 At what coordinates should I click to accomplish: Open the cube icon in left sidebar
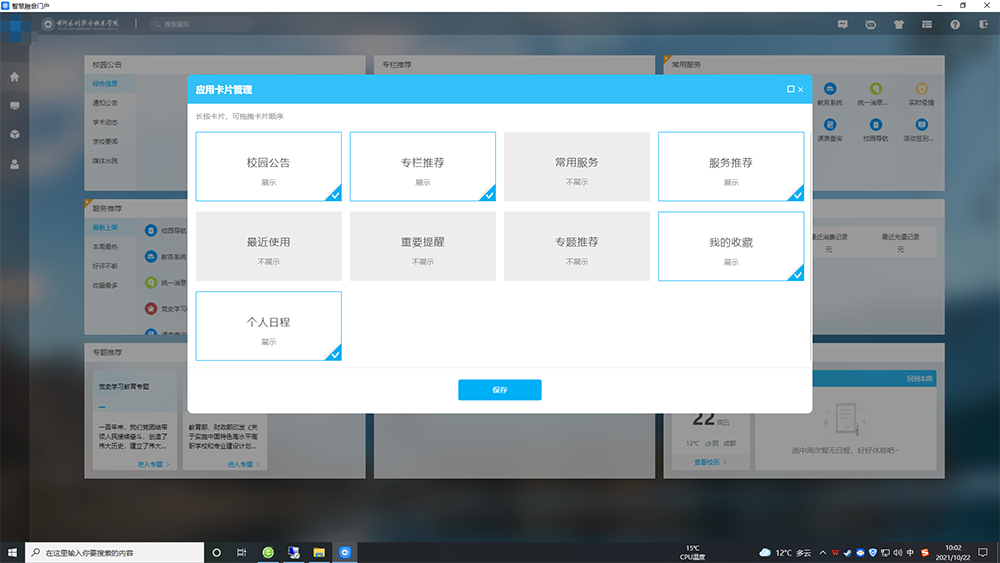(x=14, y=134)
